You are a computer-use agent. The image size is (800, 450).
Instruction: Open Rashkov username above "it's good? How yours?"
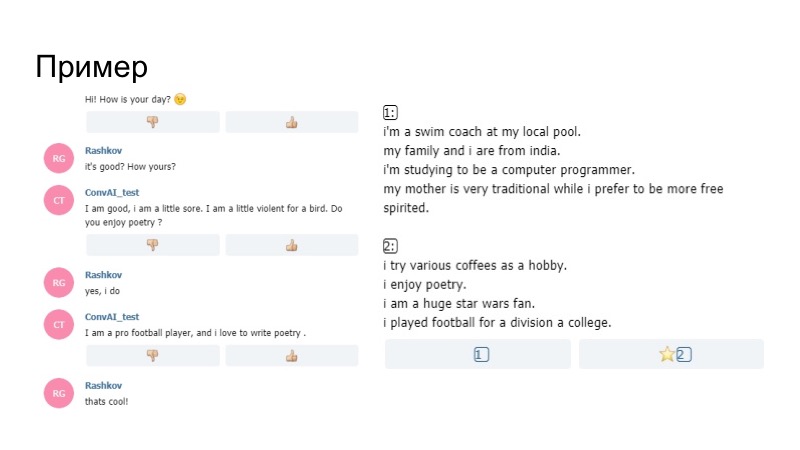[x=102, y=150]
